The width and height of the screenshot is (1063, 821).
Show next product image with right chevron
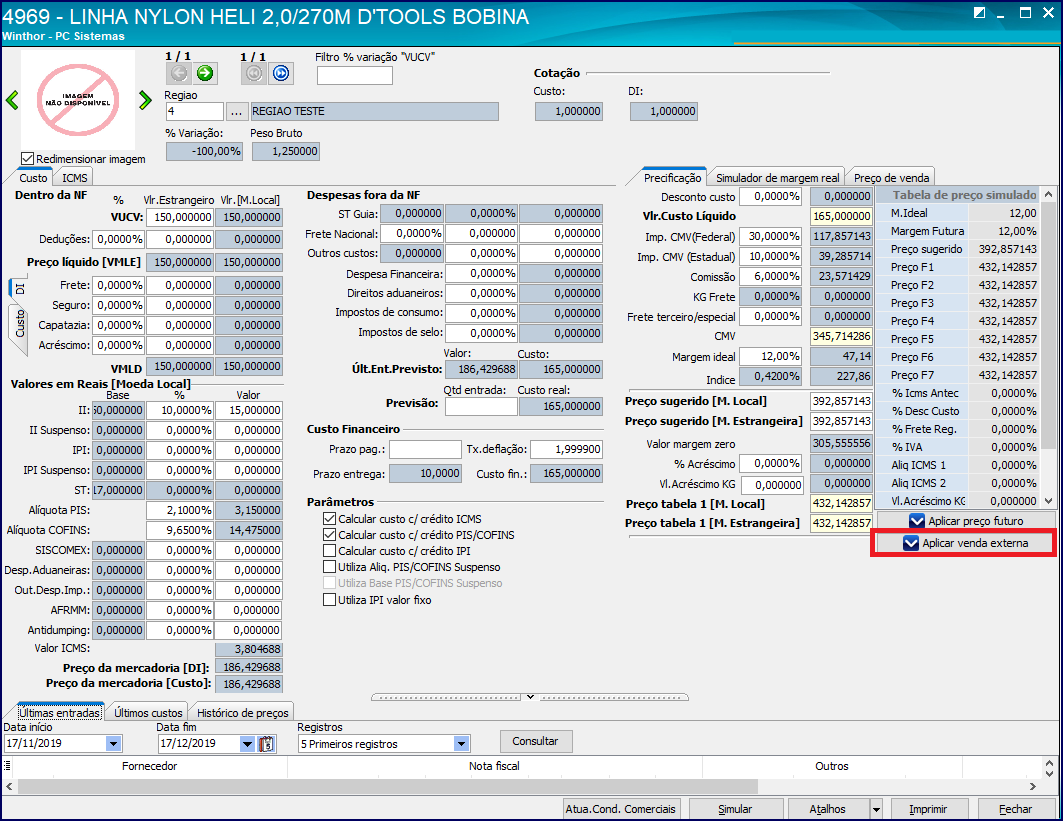[145, 100]
